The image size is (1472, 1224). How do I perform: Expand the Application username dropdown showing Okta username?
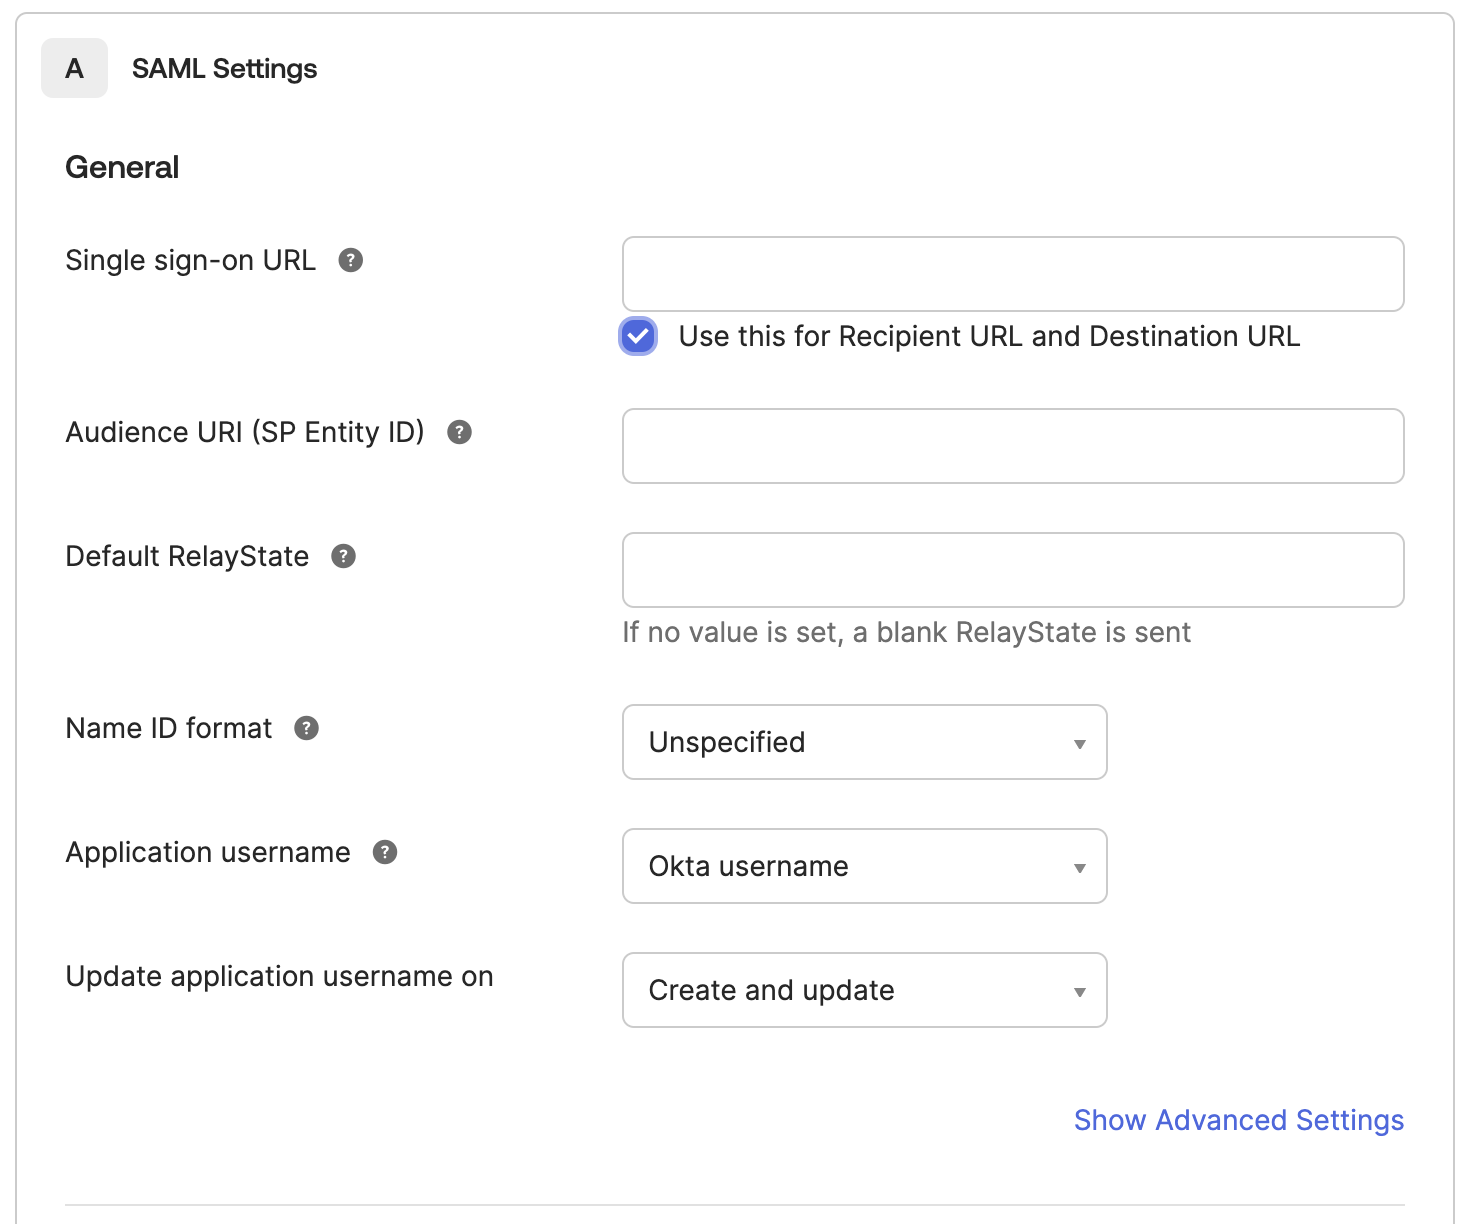click(864, 866)
